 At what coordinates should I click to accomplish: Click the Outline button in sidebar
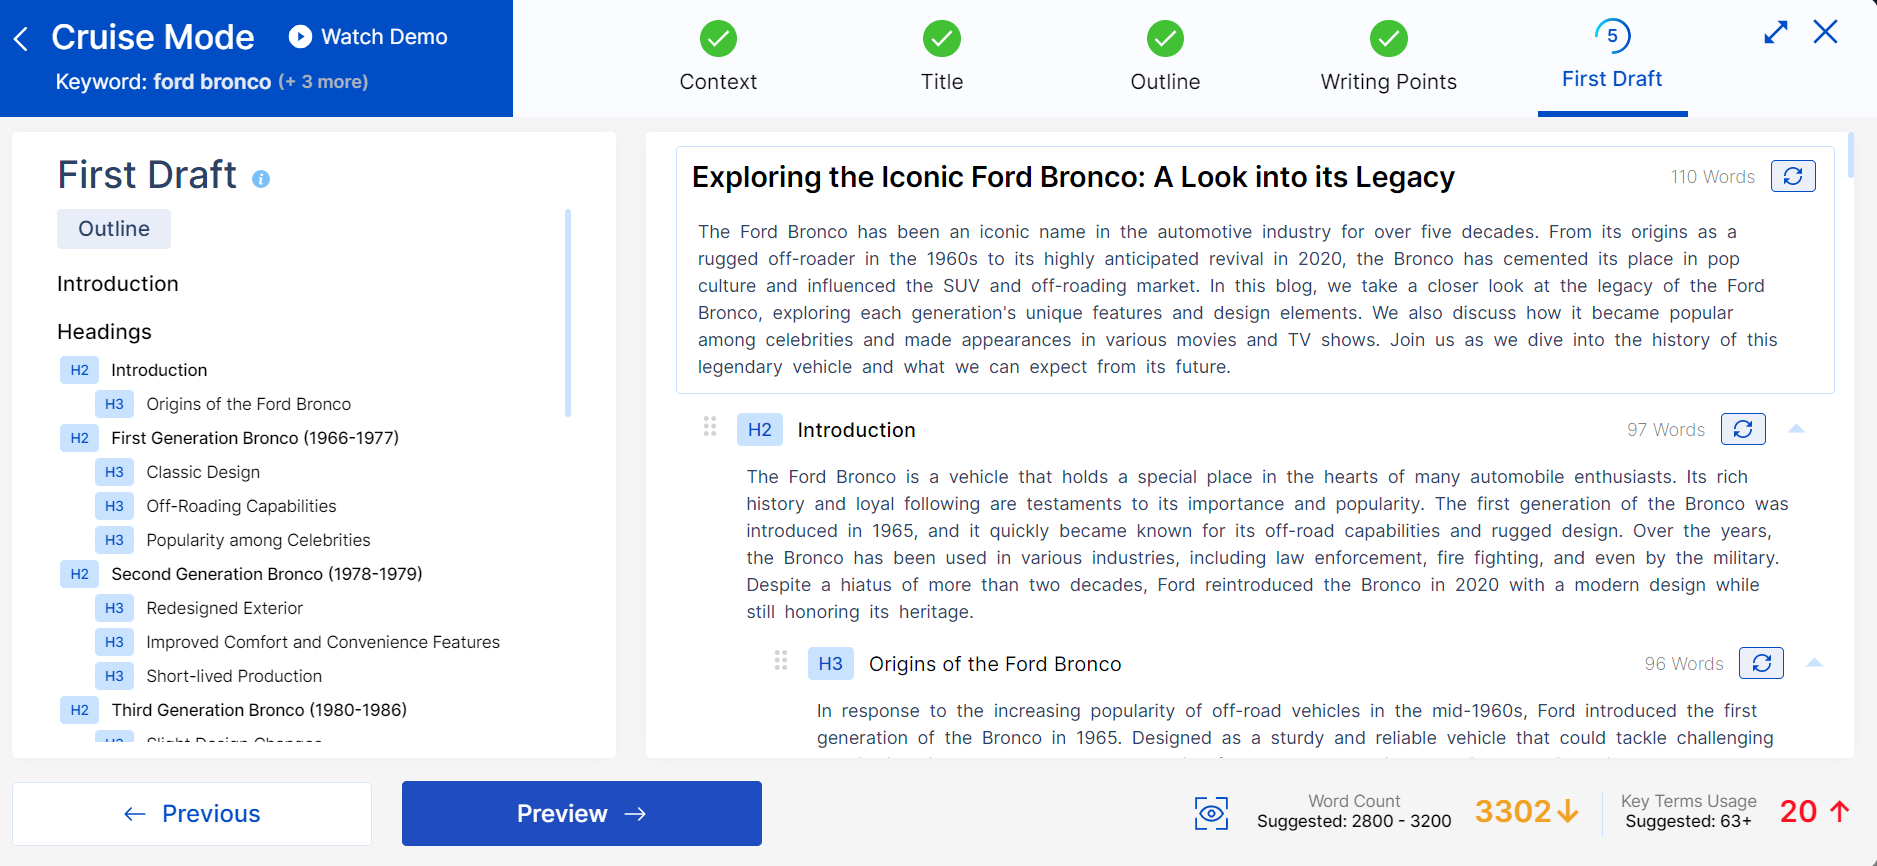[114, 229]
